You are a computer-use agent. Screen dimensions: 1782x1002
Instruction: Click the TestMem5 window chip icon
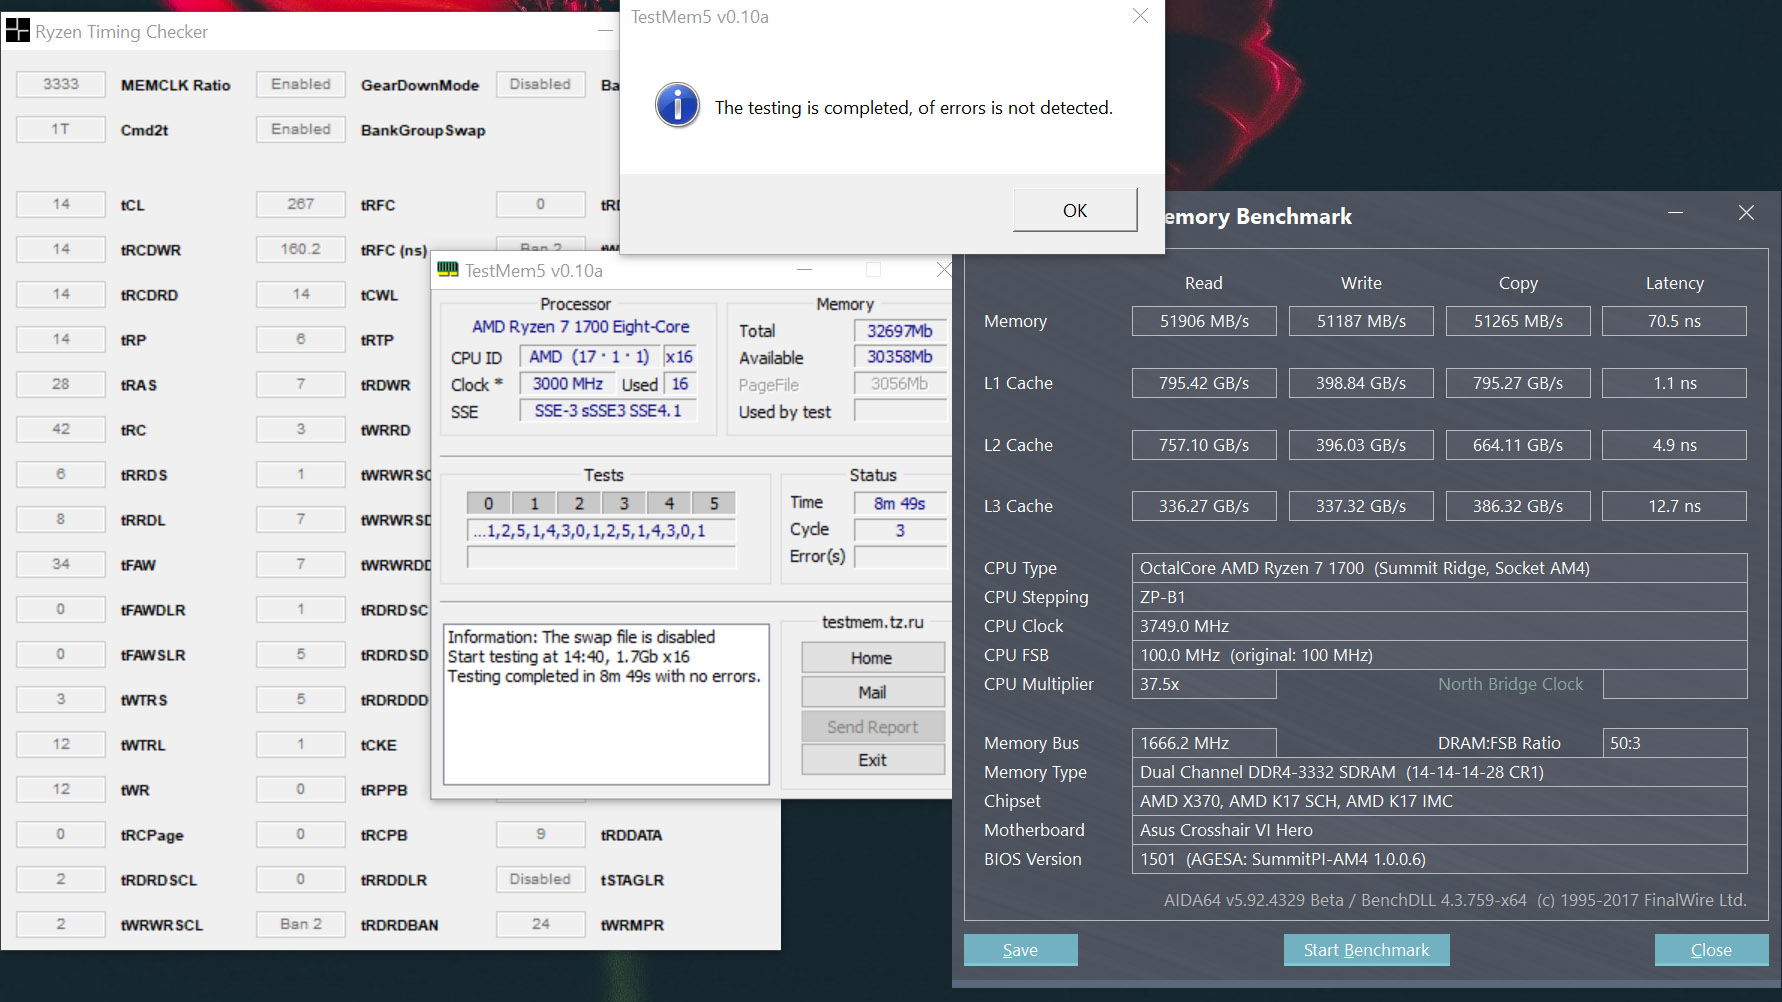(448, 270)
